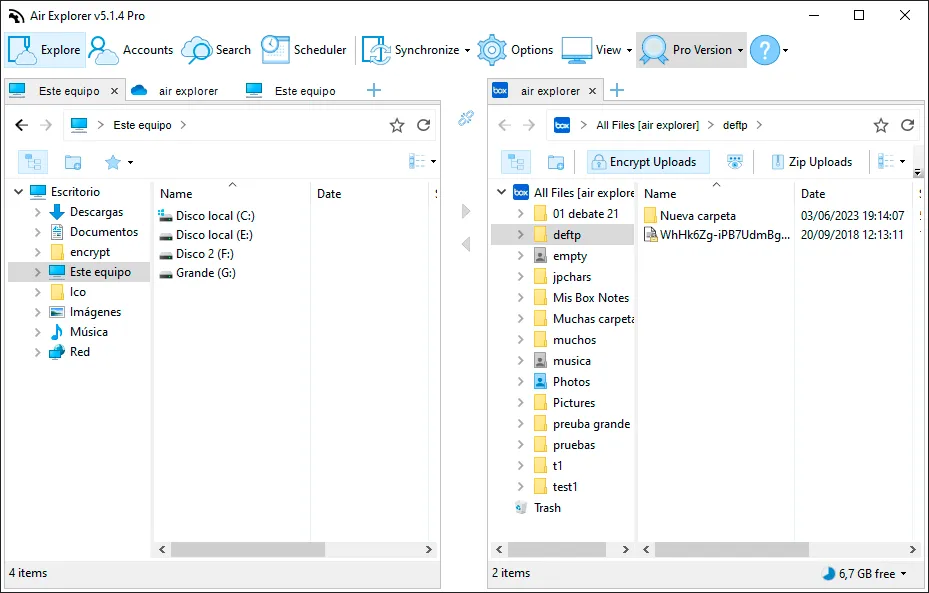Screen dimensions: 929x593
Task: Switch to the second Este equipo tab
Action: 291,91
